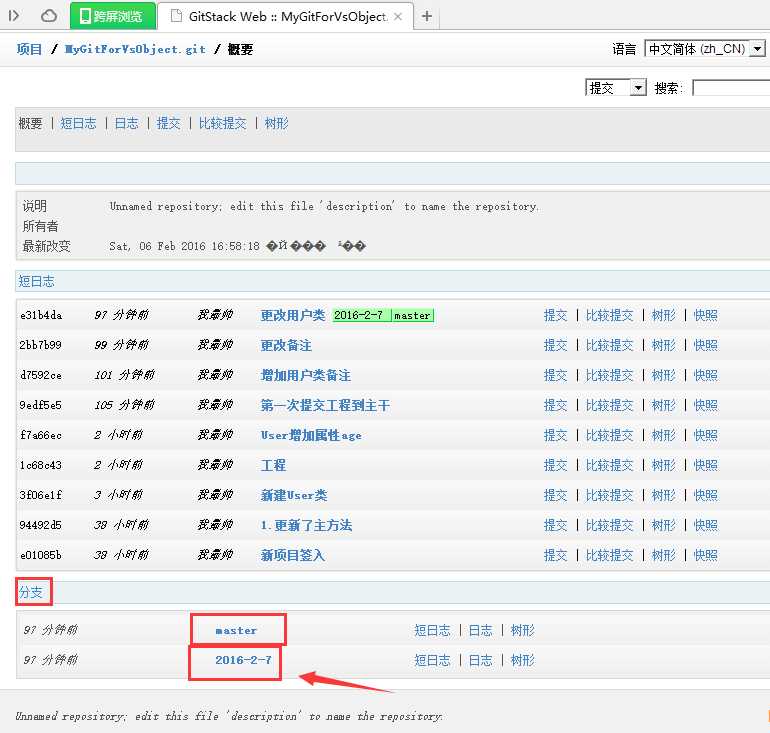Open the master branch link
The image size is (770, 733).
point(236,630)
